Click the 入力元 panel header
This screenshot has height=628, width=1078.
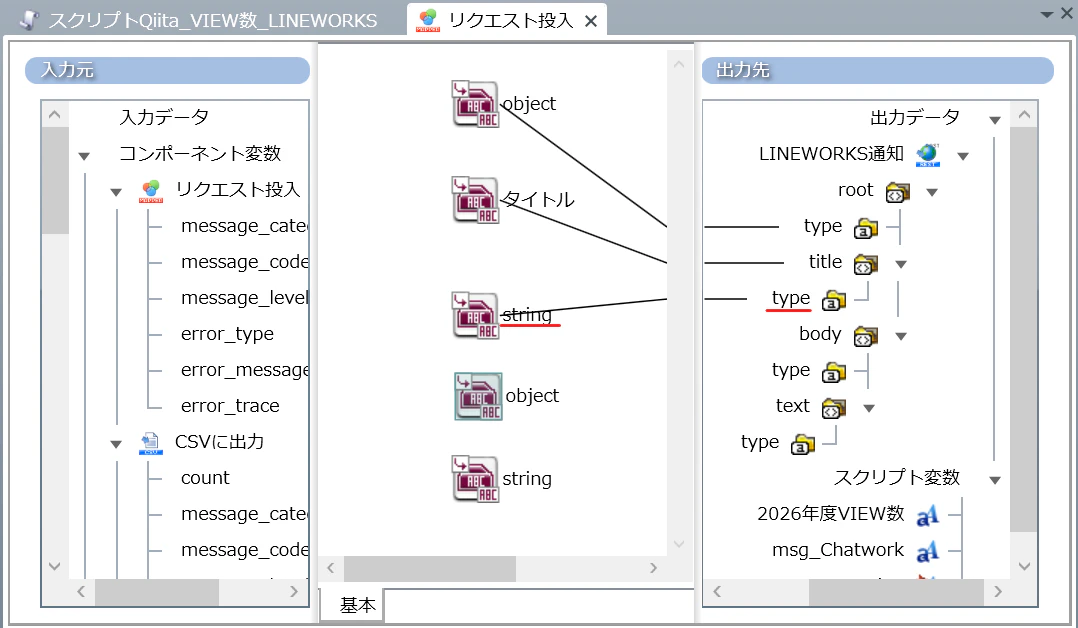167,70
